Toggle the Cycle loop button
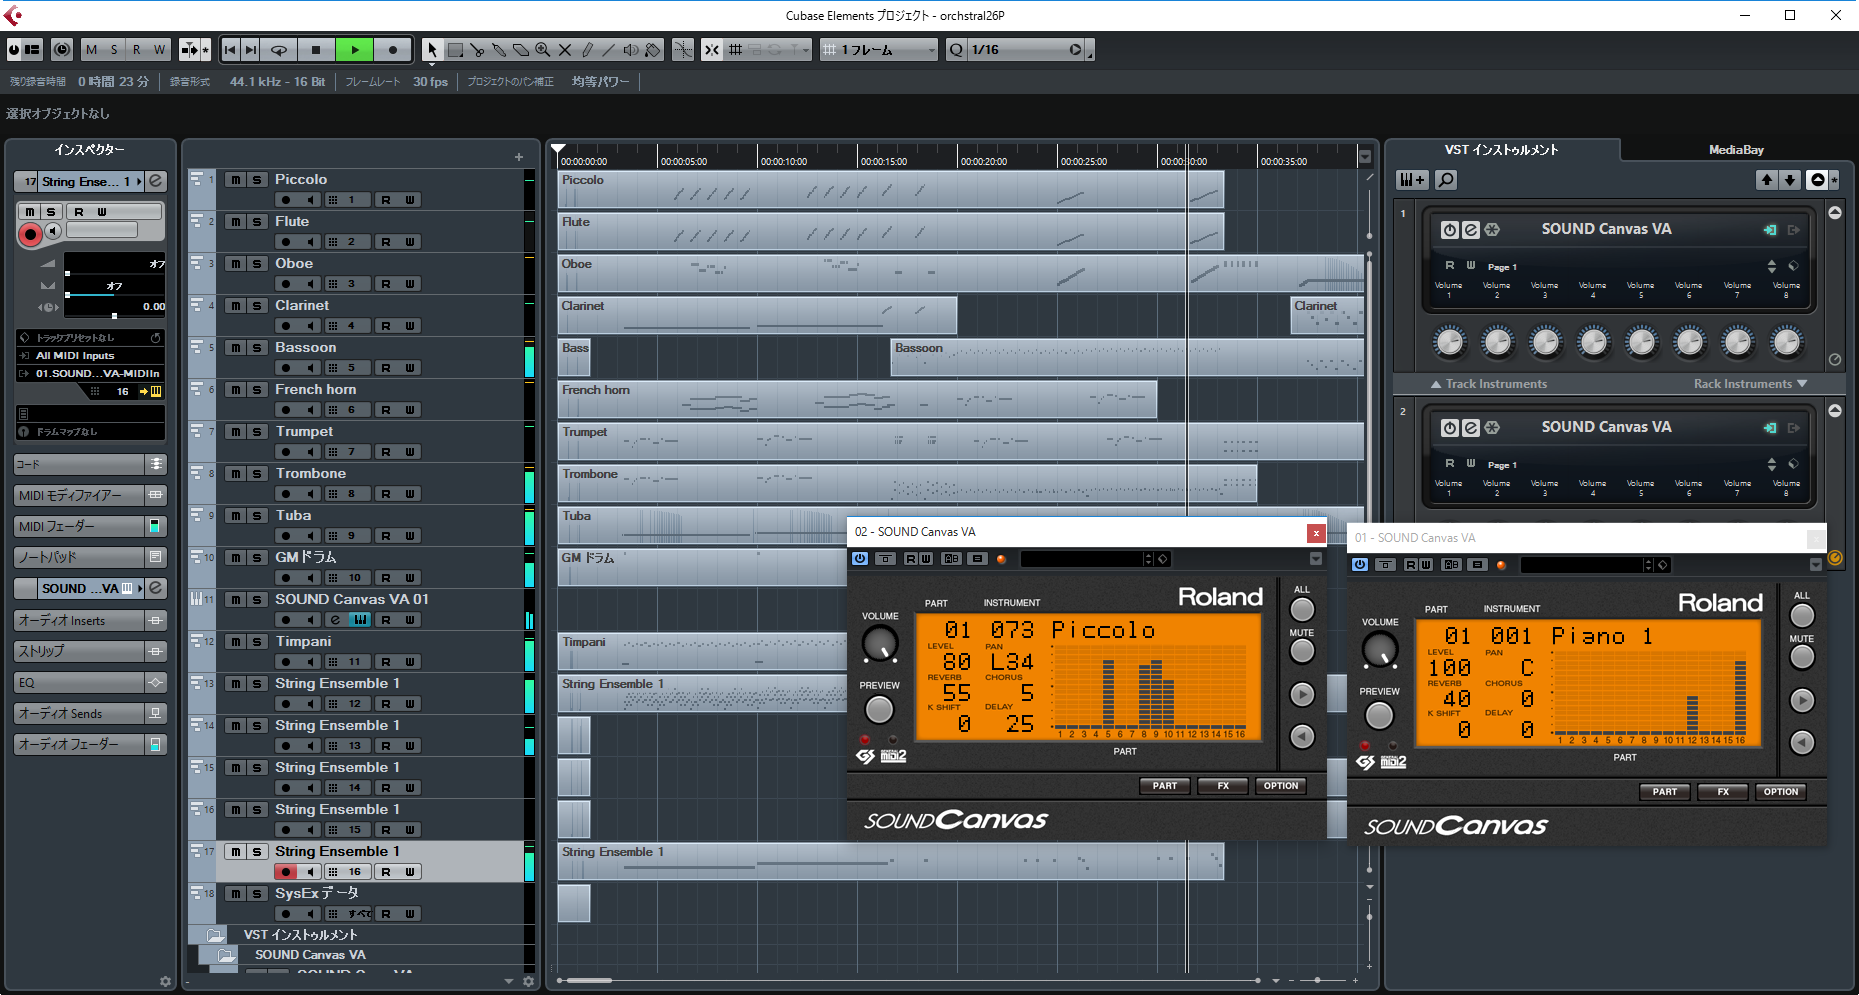1859x995 pixels. [x=279, y=50]
